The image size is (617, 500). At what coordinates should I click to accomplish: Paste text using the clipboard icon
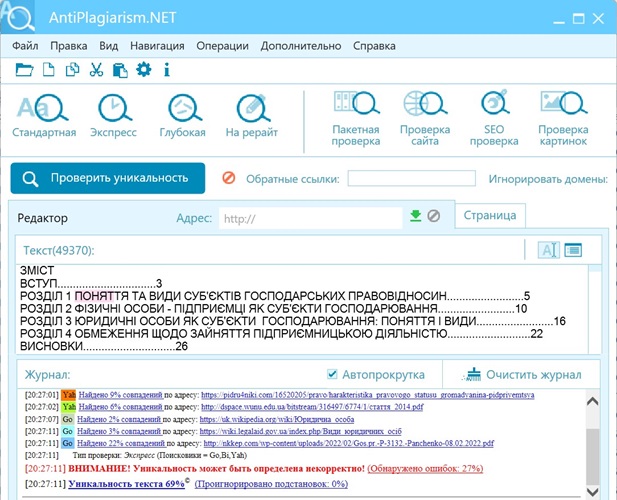click(120, 70)
